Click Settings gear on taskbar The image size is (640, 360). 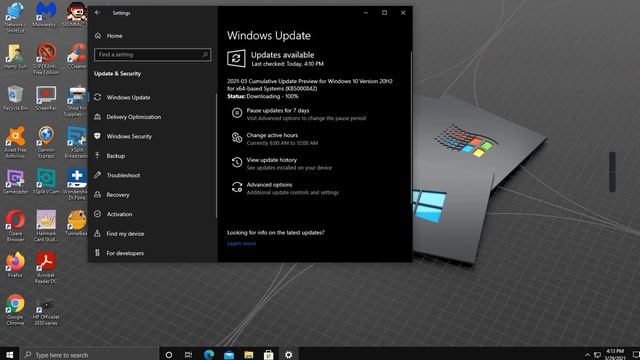(x=289, y=355)
